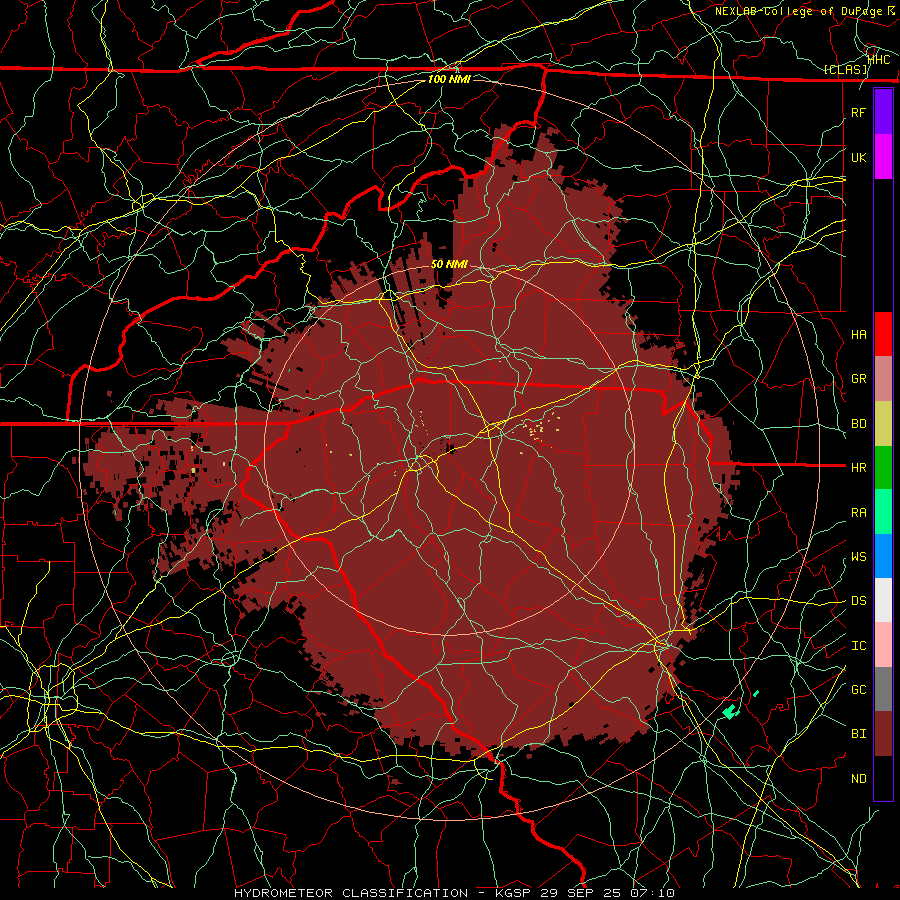Select the GR pink legend color
The image size is (900, 900).
tap(883, 378)
